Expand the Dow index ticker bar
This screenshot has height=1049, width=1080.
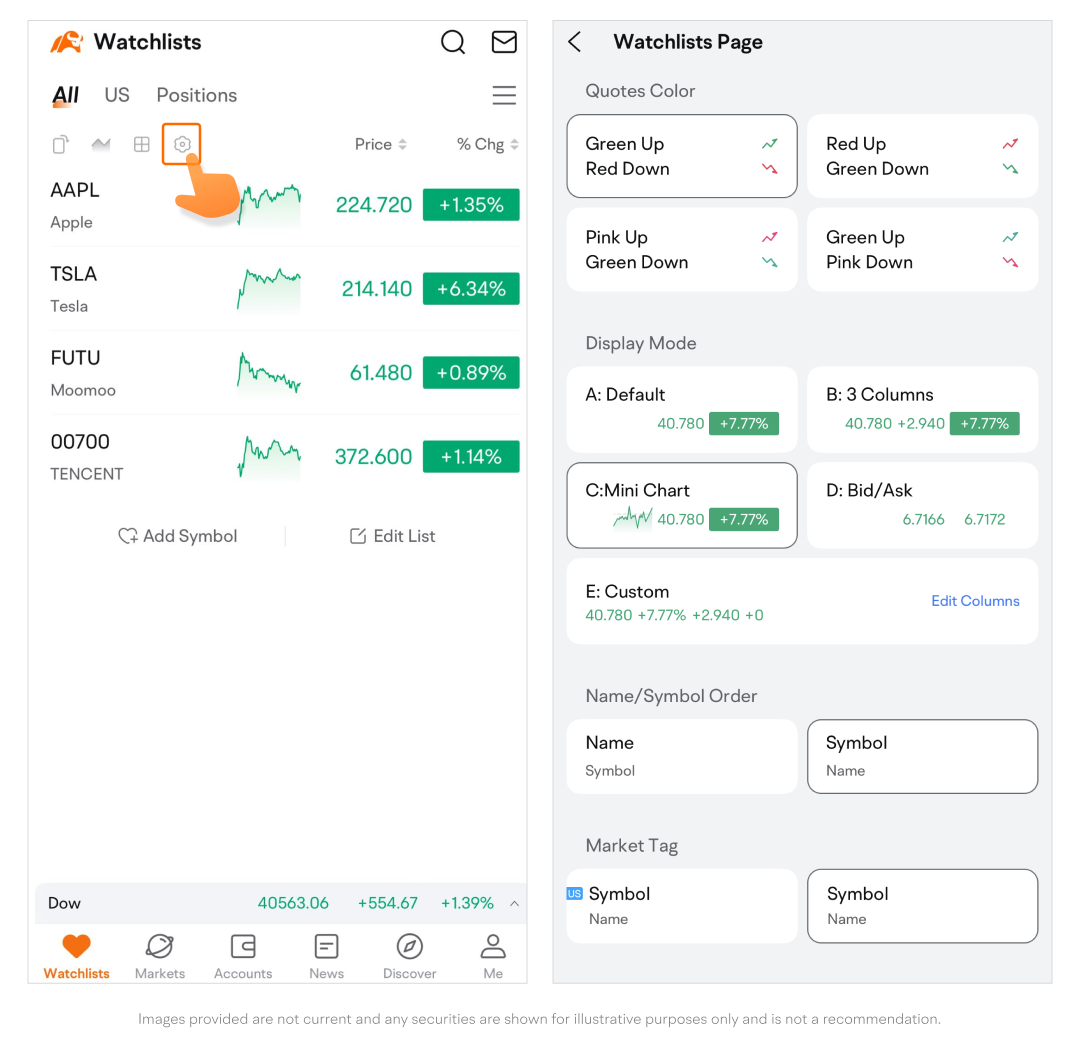point(515,903)
